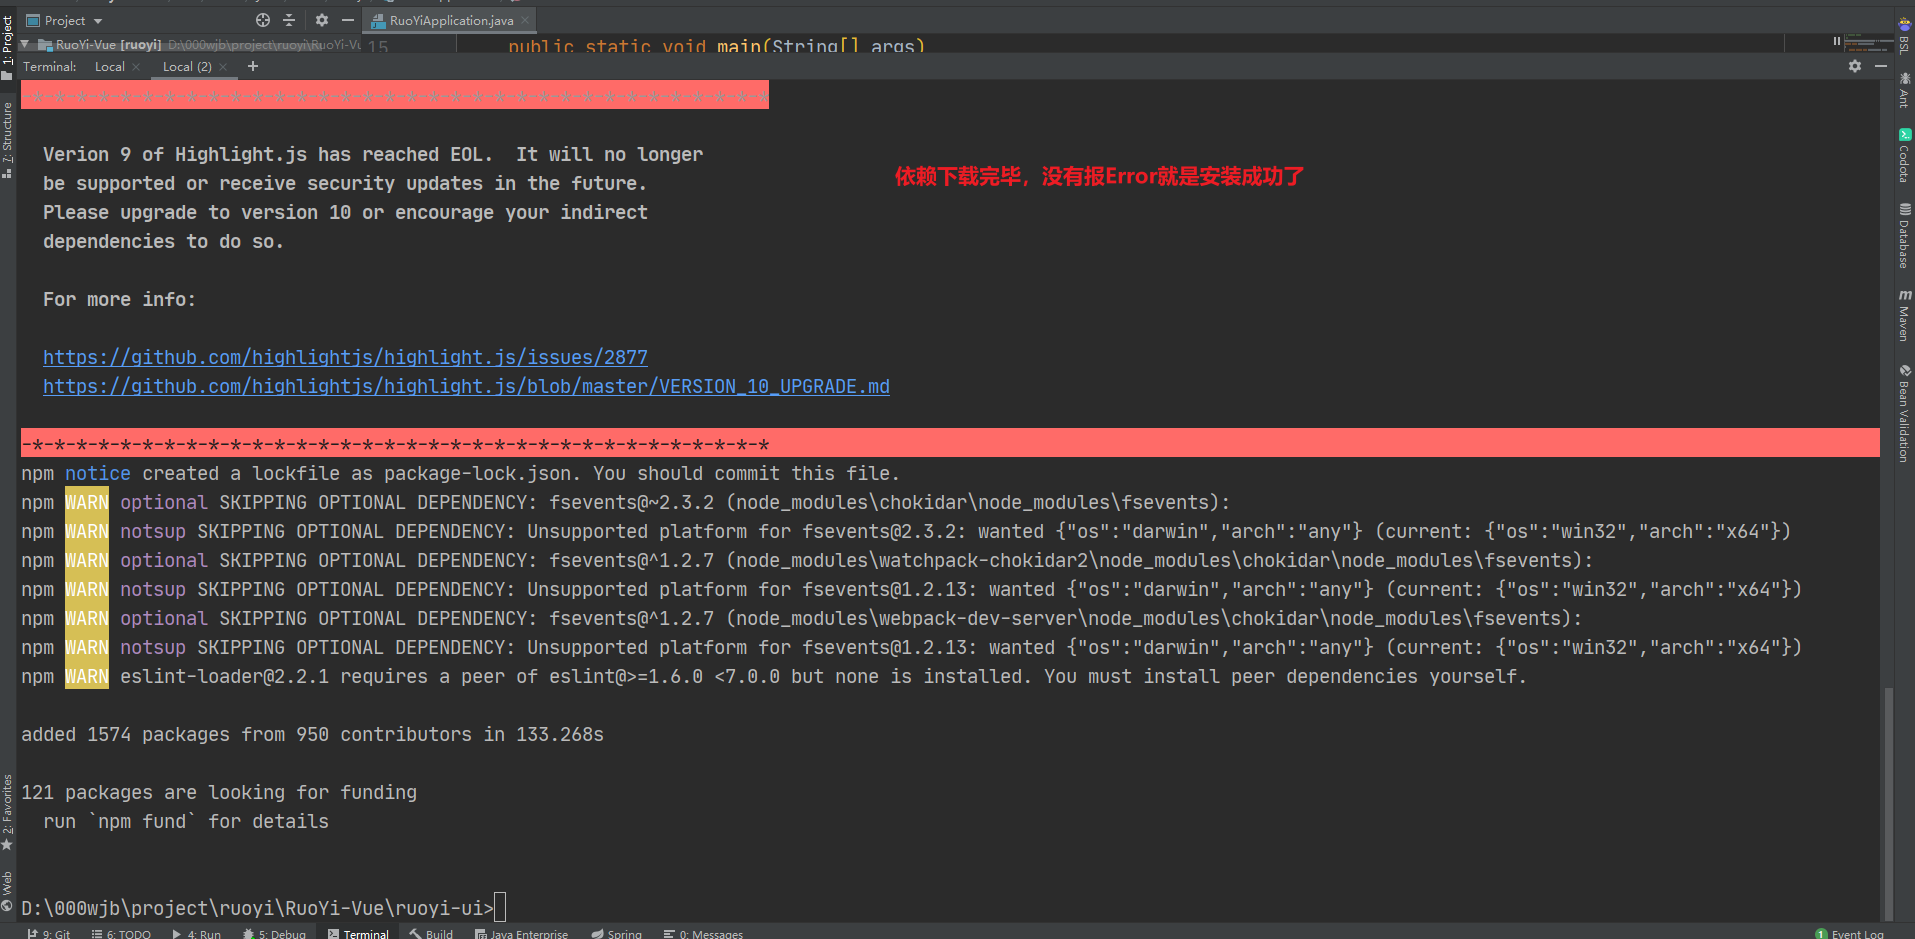Click the eslint-loader peer warning line
Viewport: 1915px width, 939px height.
[x=774, y=676]
